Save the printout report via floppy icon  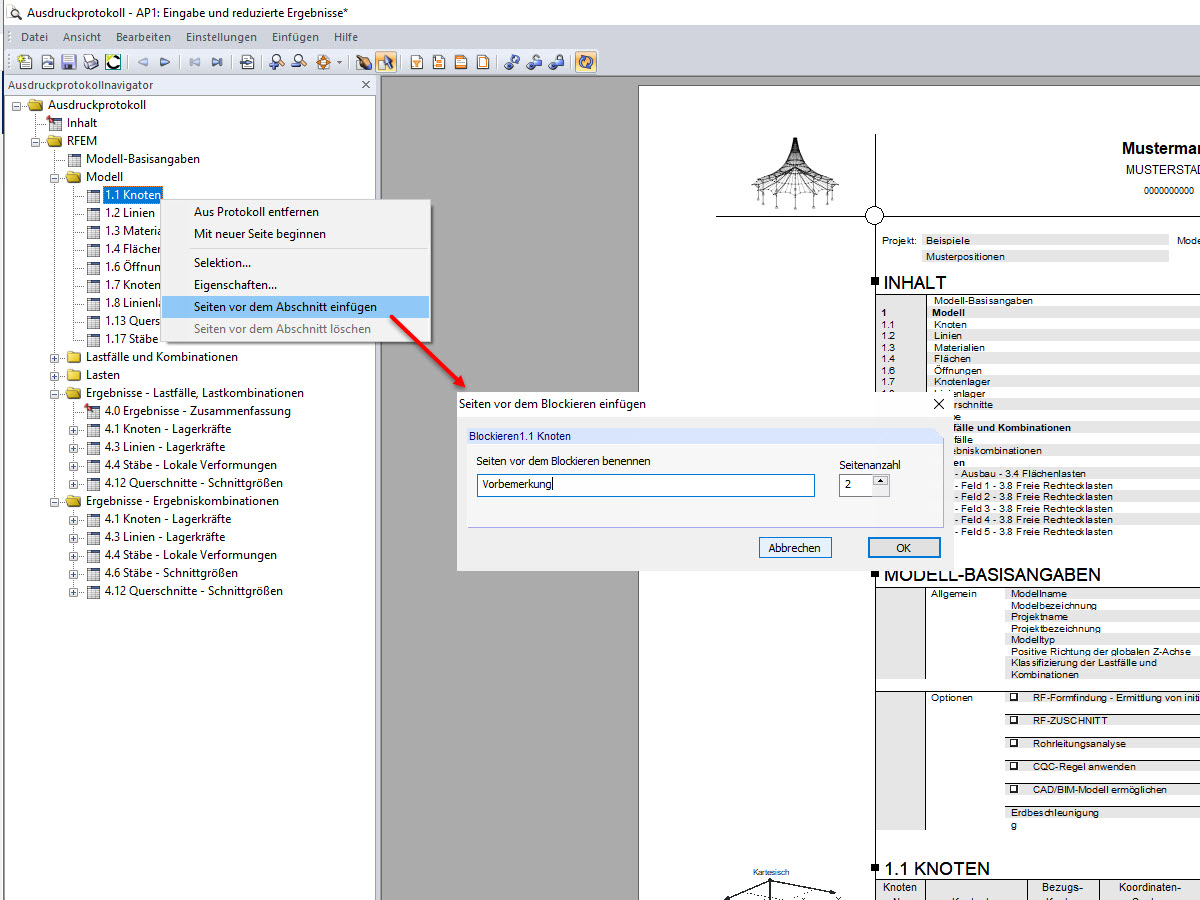69,62
